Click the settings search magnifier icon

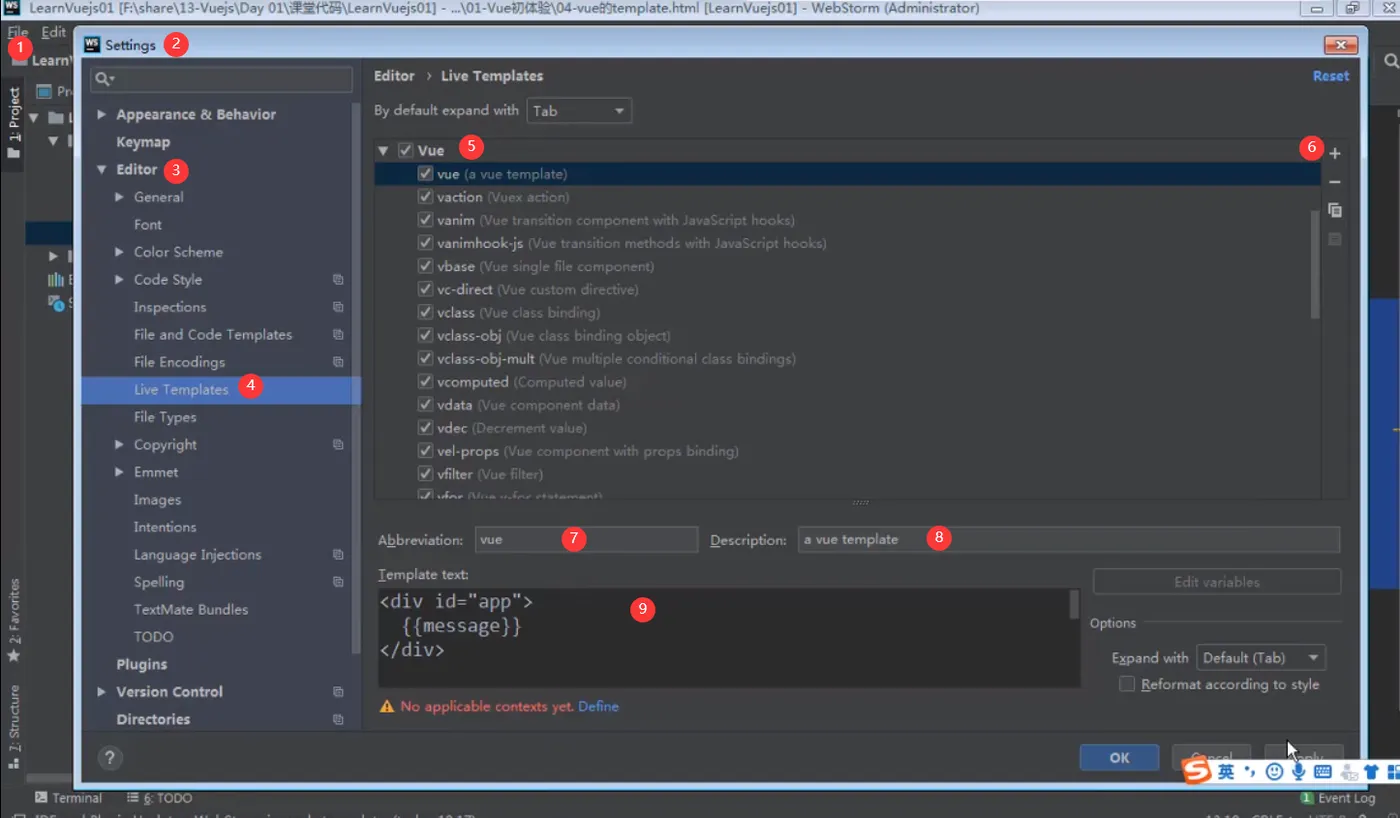[x=104, y=78]
